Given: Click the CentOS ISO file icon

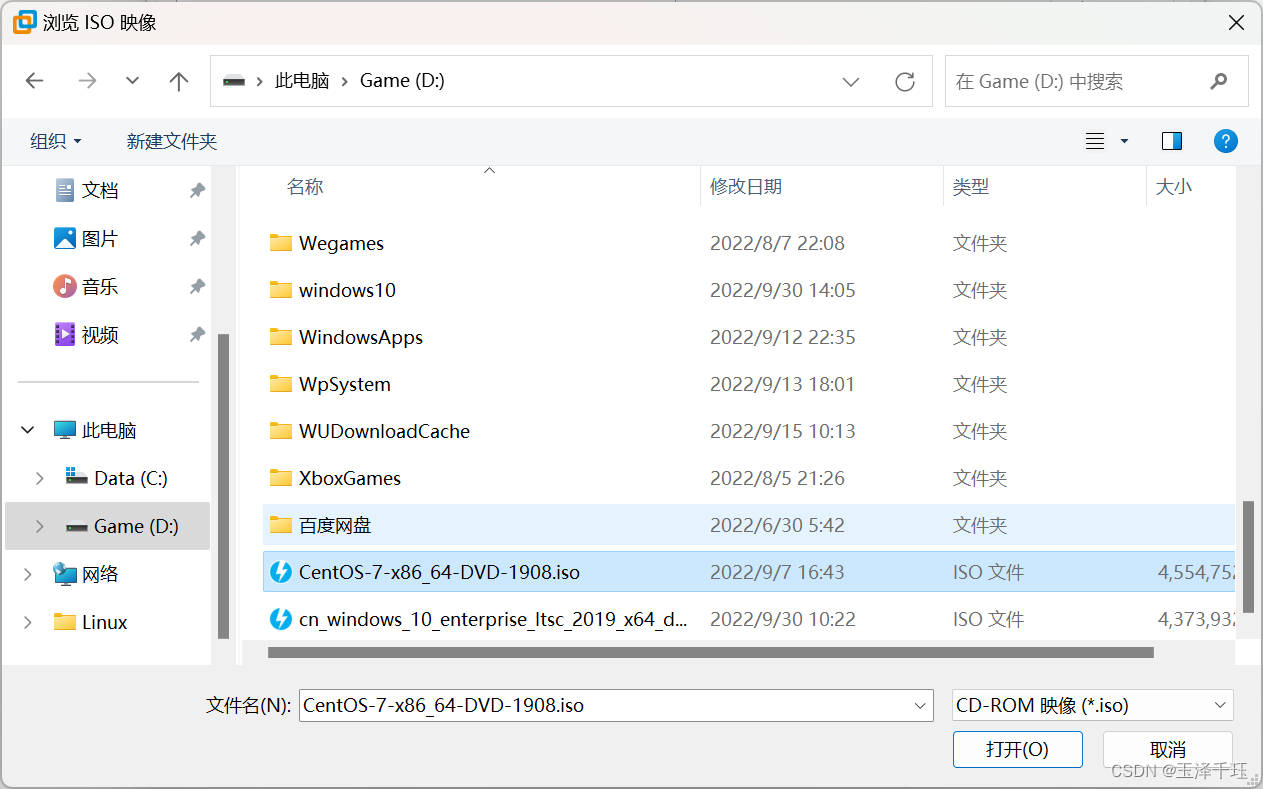Looking at the screenshot, I should (x=281, y=572).
